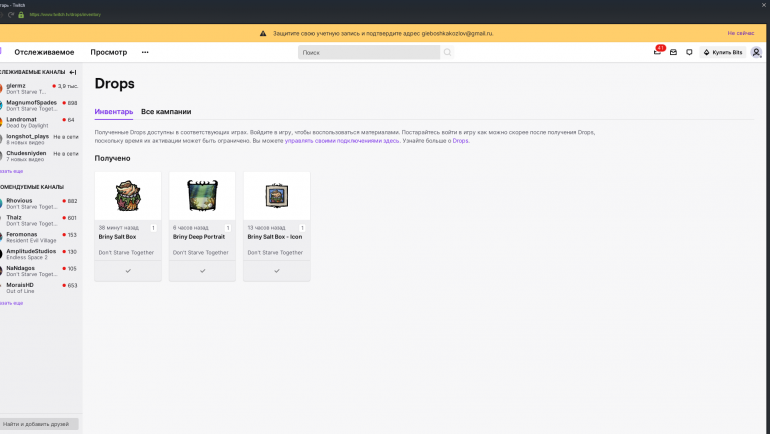Click the Briny Salt Box - Icon title
Image resolution: width=770 pixels, height=434 pixels.
(x=275, y=237)
